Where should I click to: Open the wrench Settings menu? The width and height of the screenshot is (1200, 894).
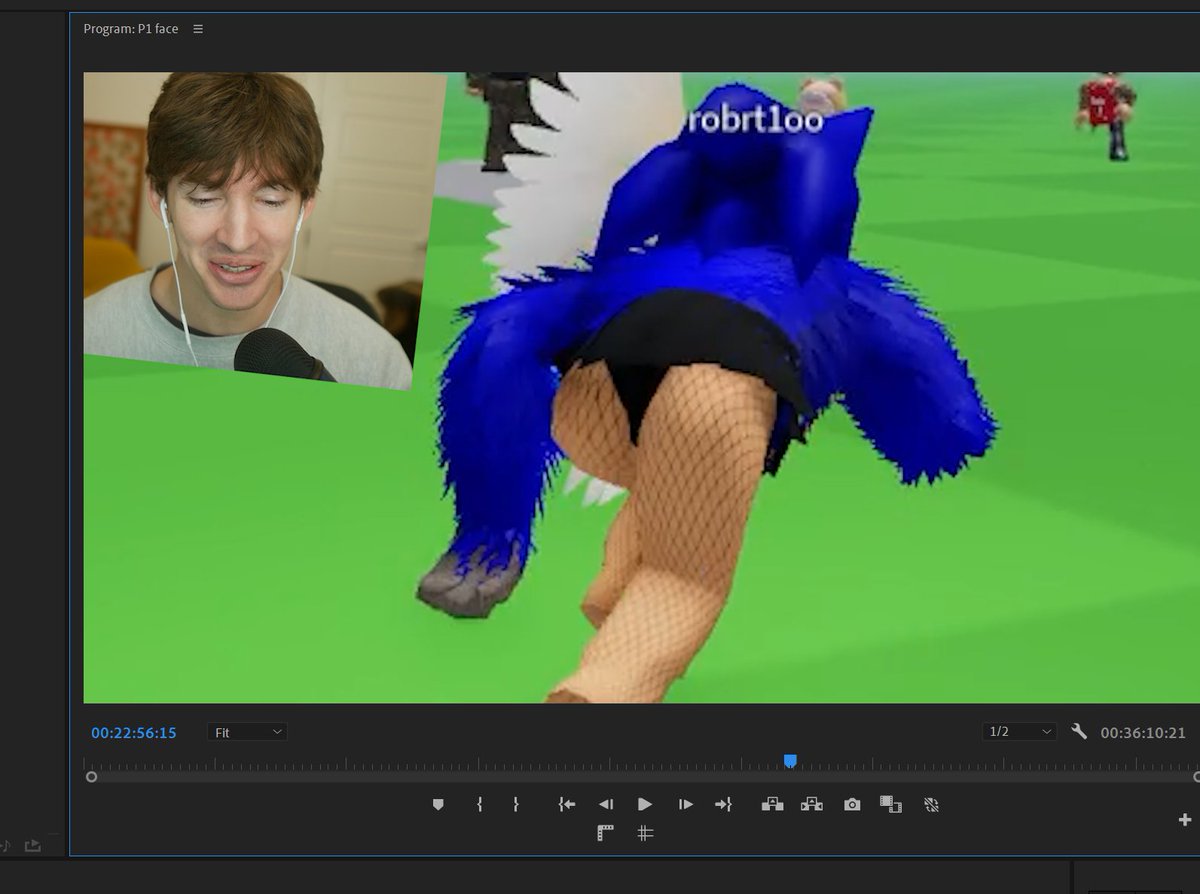pos(1079,732)
